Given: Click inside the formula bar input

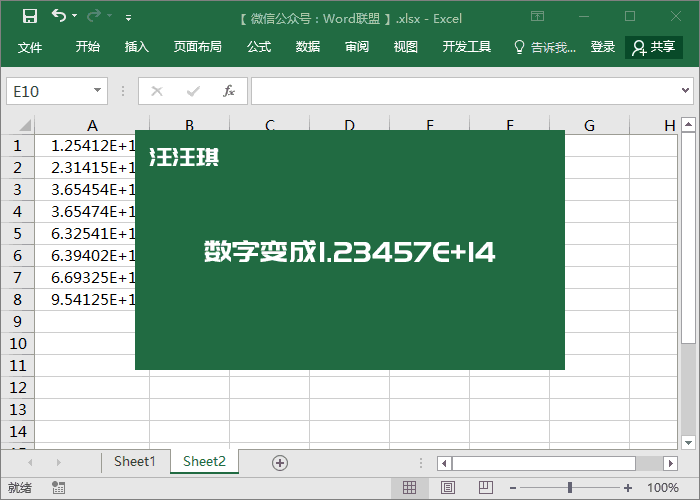Looking at the screenshot, I should [464, 91].
